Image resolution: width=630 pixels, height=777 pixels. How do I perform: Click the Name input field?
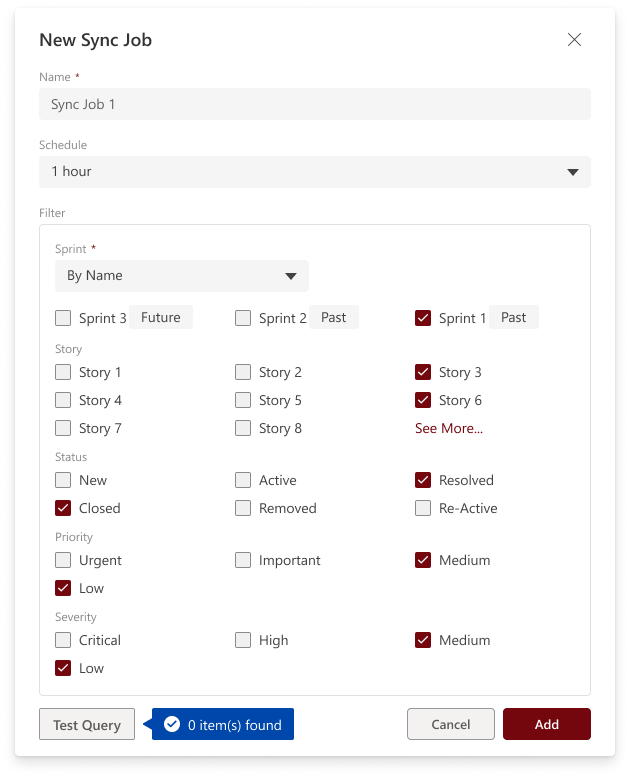click(315, 104)
